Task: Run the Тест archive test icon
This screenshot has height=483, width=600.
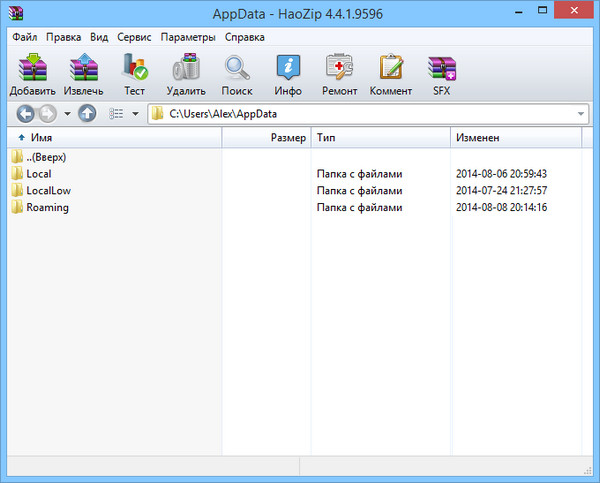Action: coord(134,74)
